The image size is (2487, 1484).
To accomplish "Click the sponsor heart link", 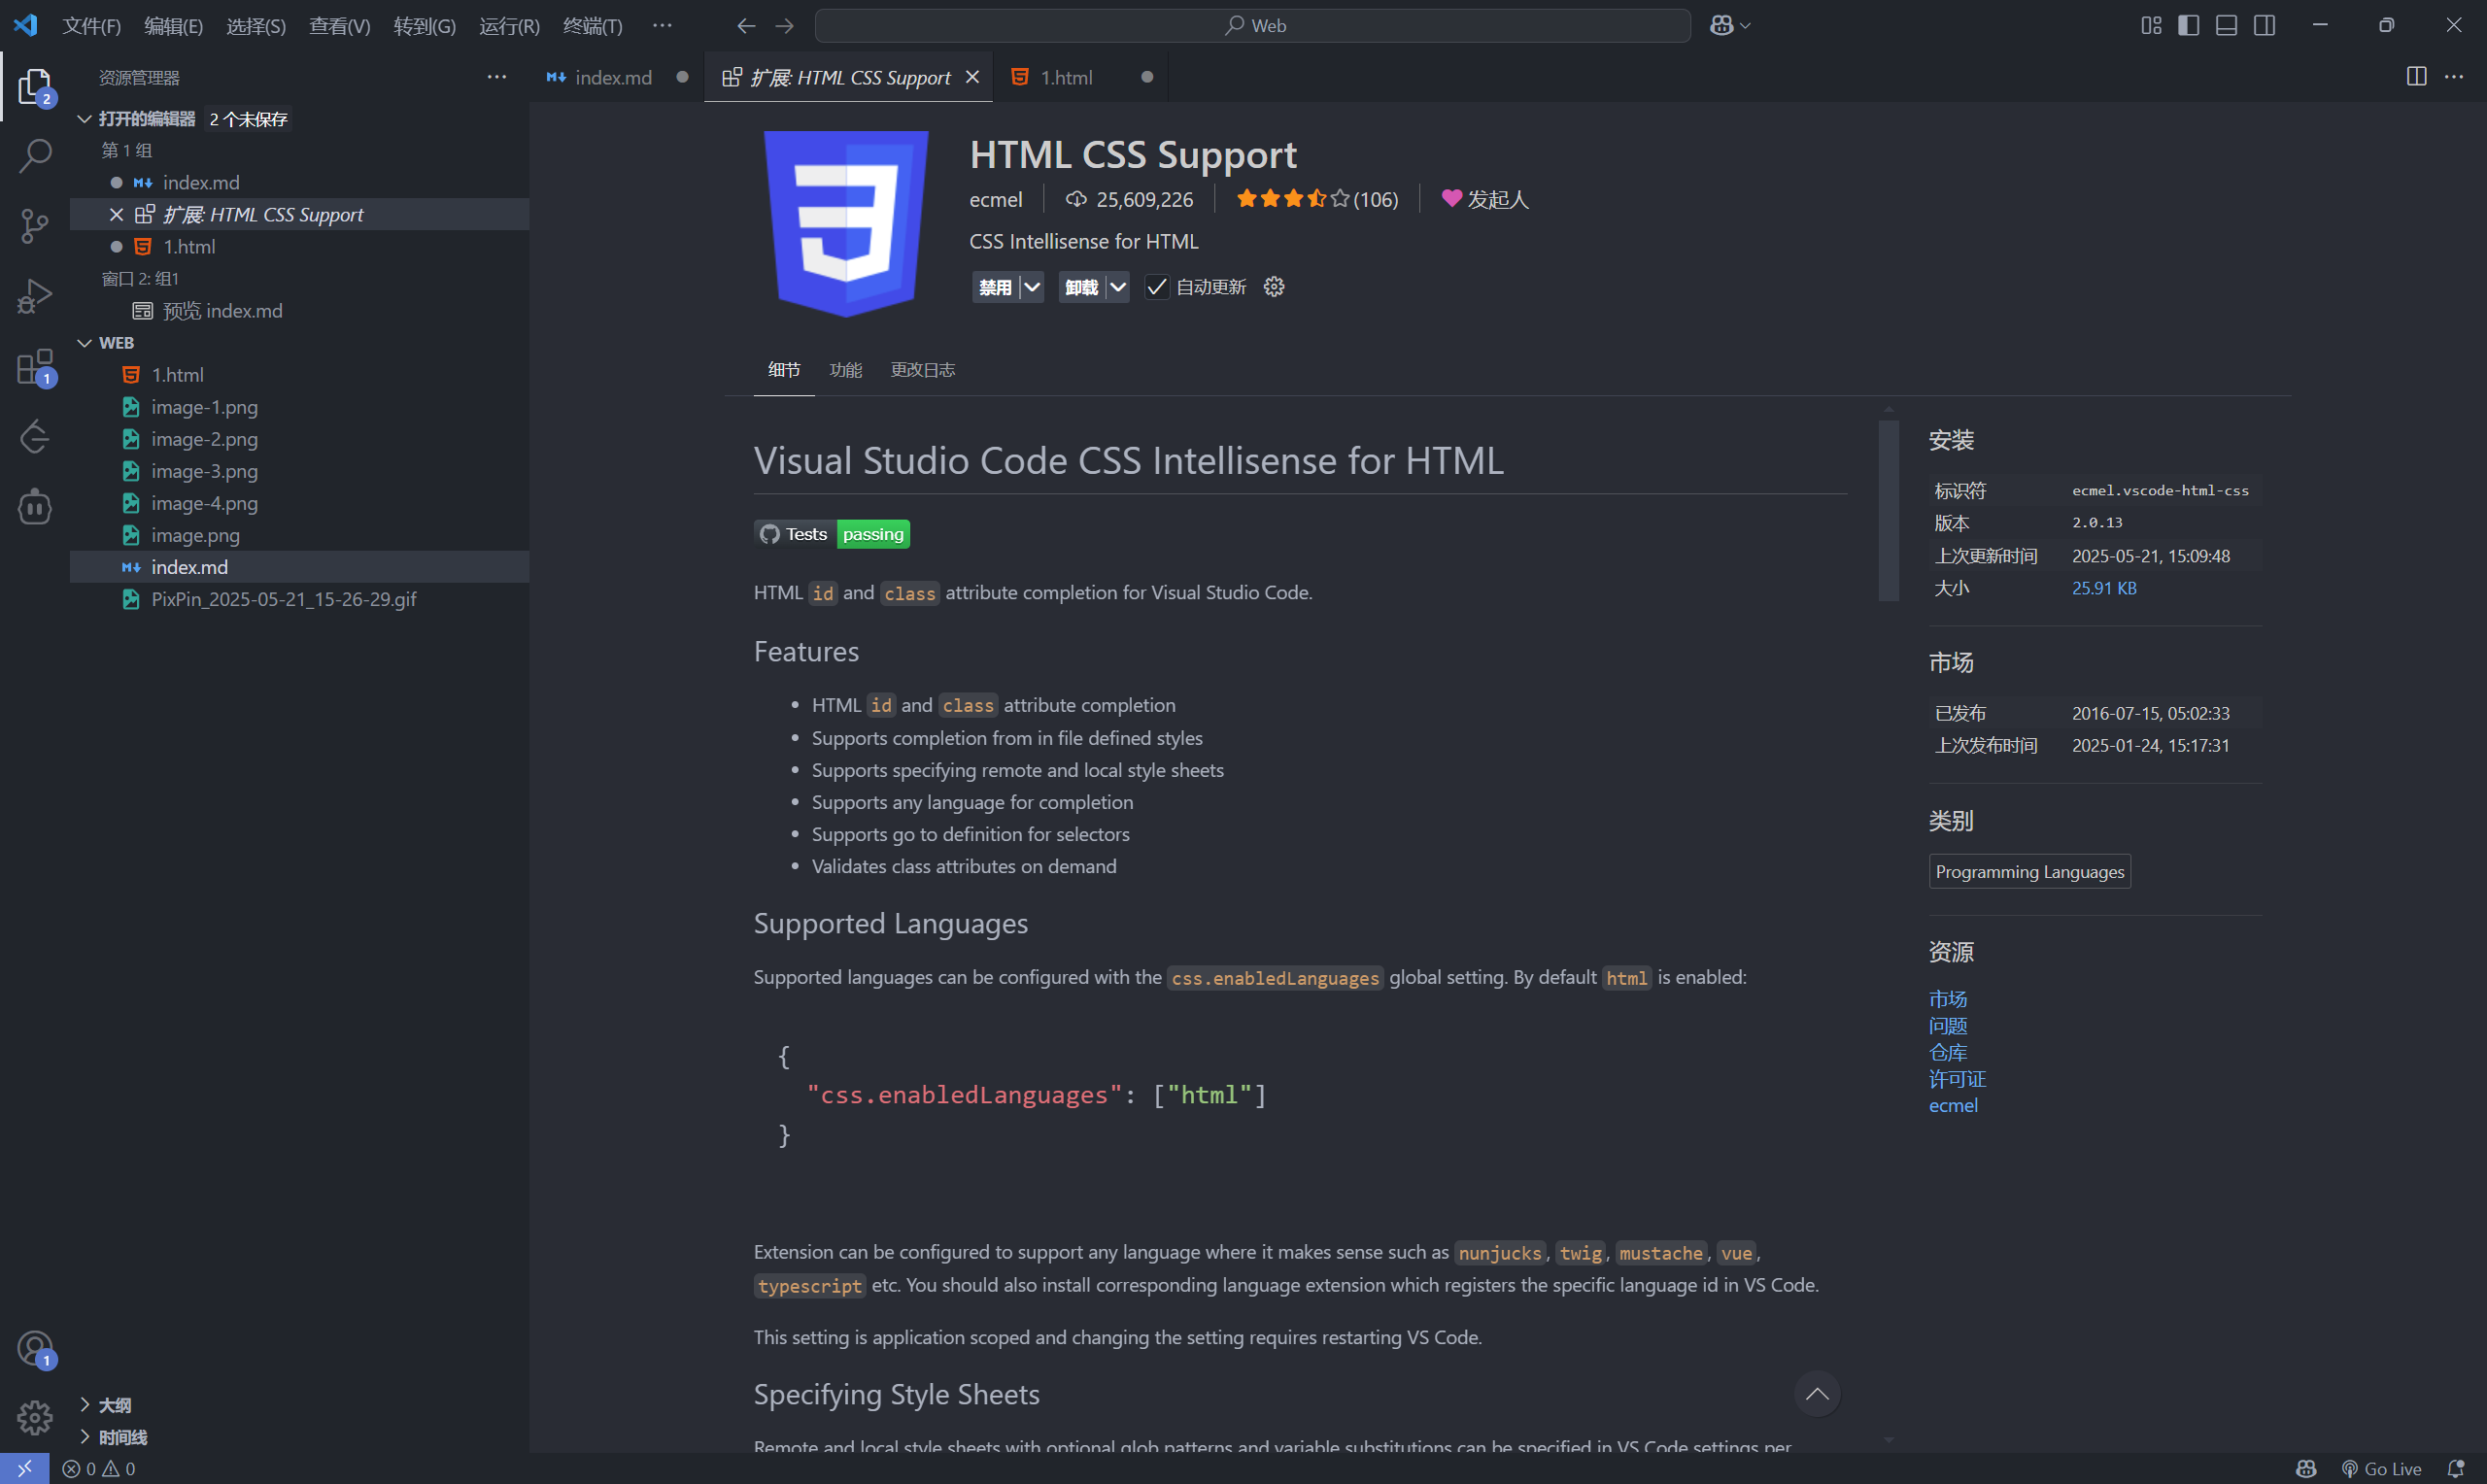I will 1485,199.
